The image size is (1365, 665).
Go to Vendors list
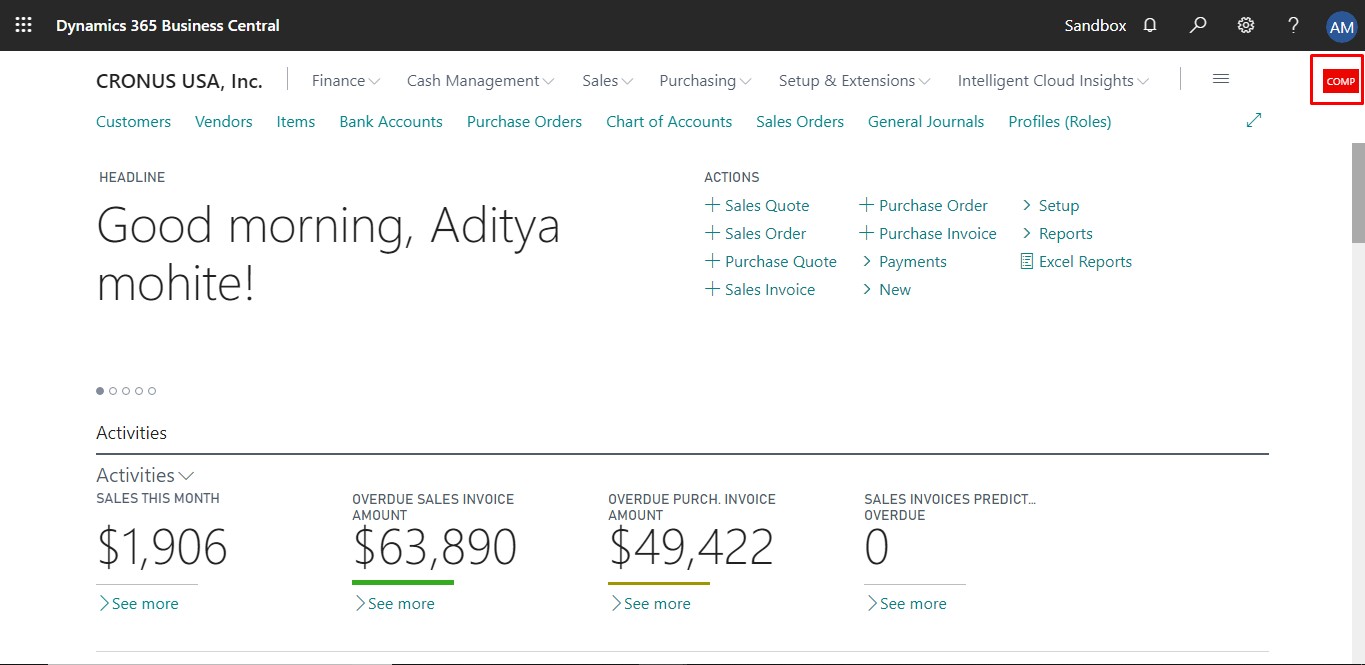tap(224, 121)
